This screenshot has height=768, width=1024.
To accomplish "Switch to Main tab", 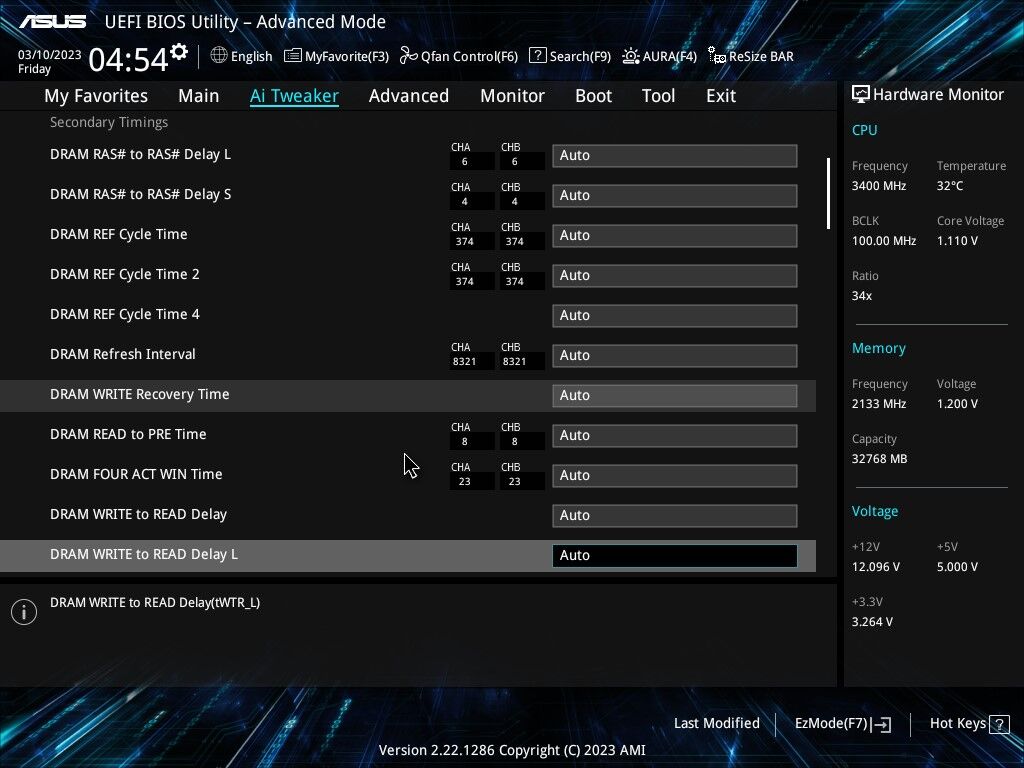I will [199, 96].
